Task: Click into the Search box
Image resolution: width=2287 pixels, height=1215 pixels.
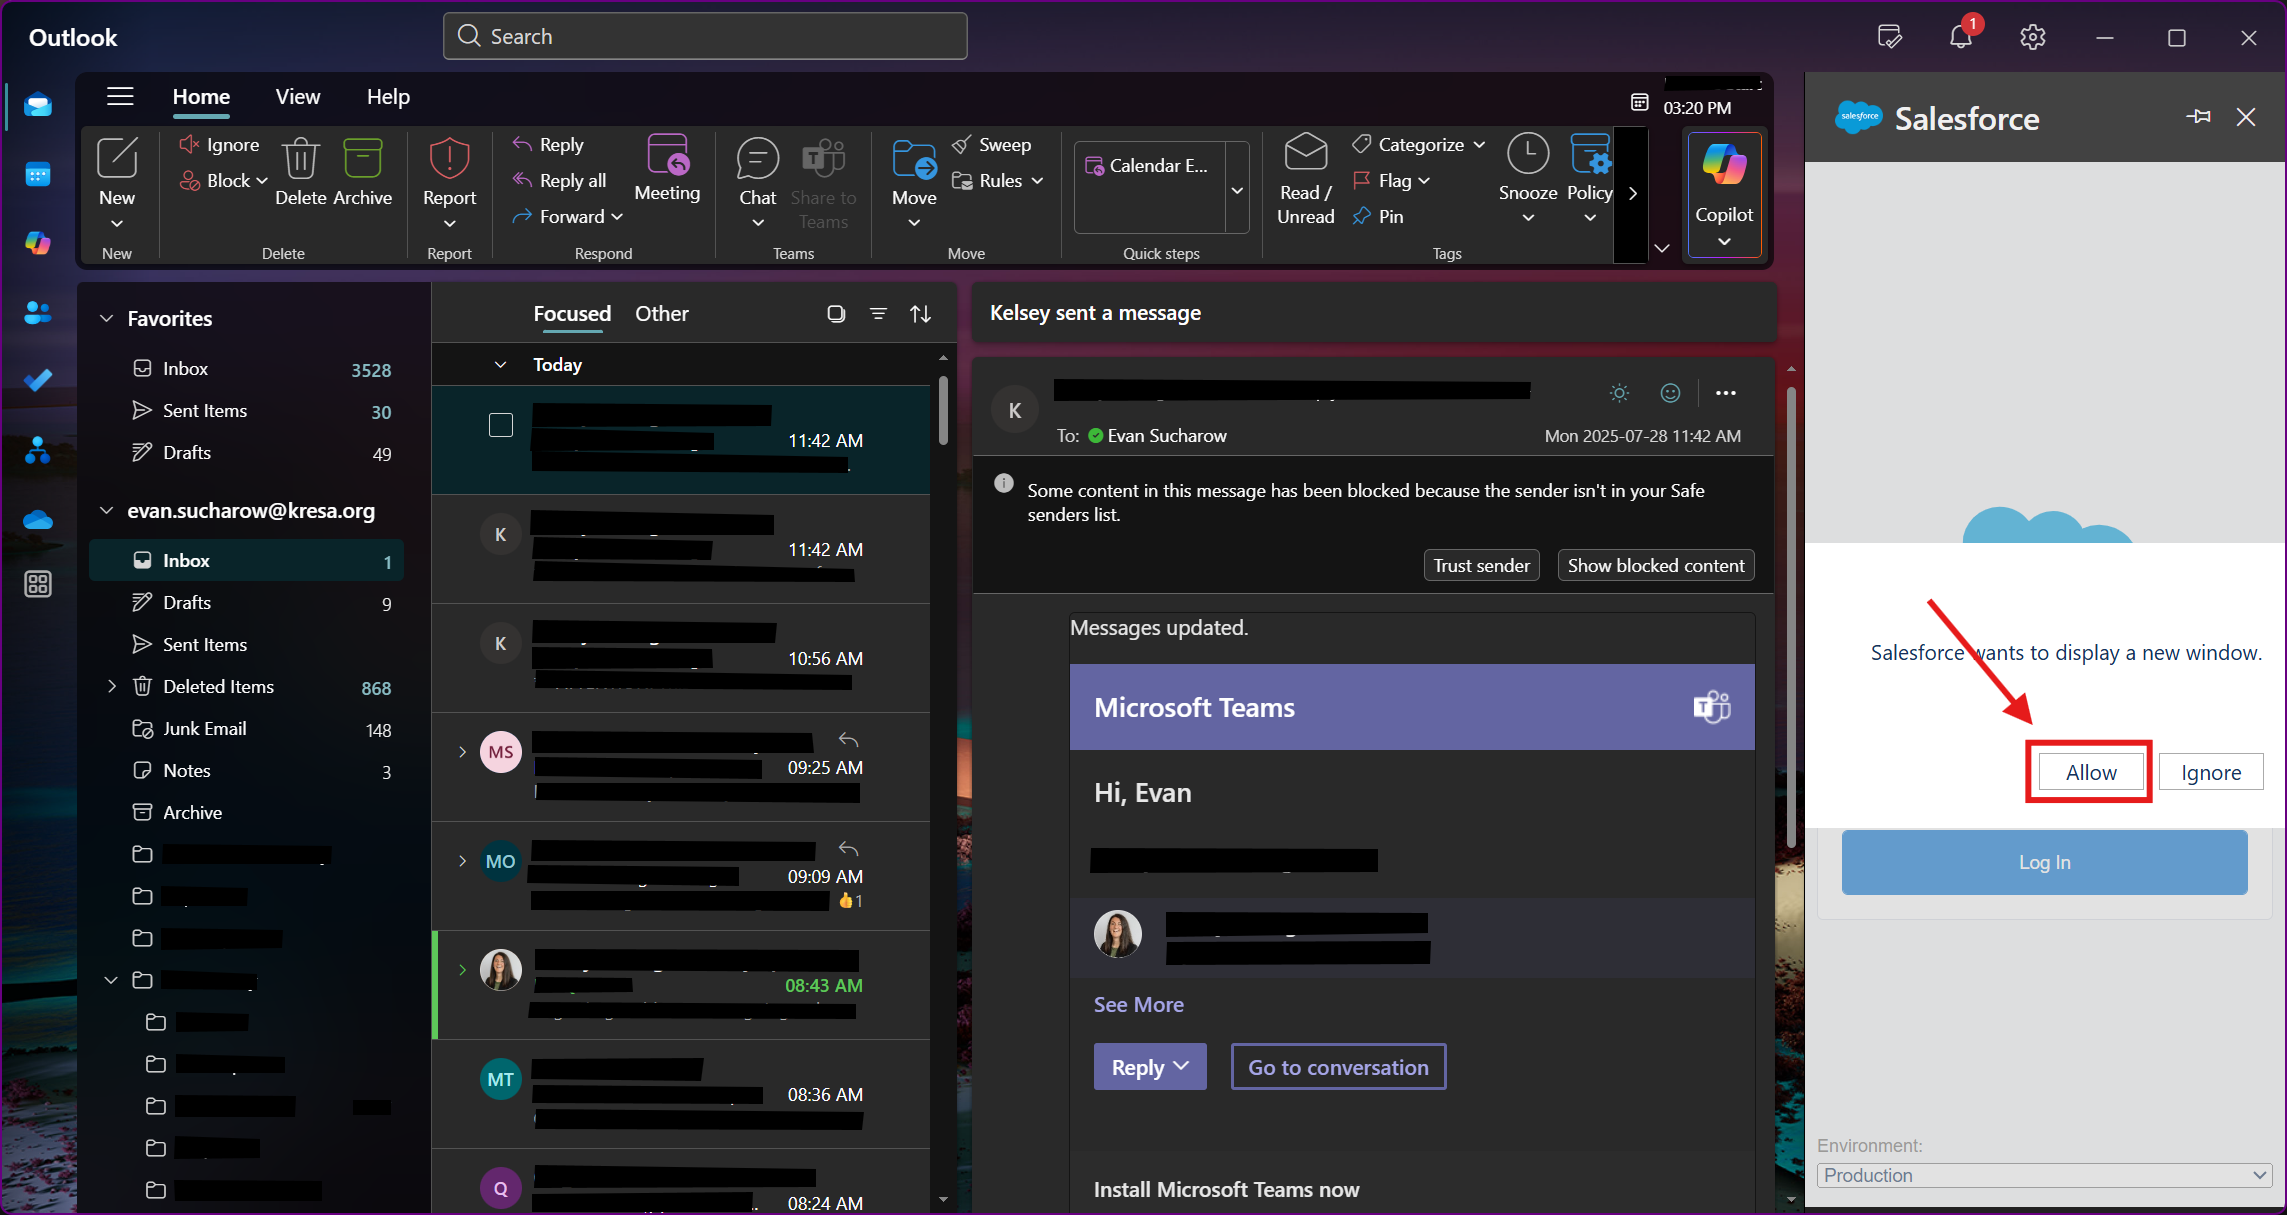Action: (x=705, y=37)
